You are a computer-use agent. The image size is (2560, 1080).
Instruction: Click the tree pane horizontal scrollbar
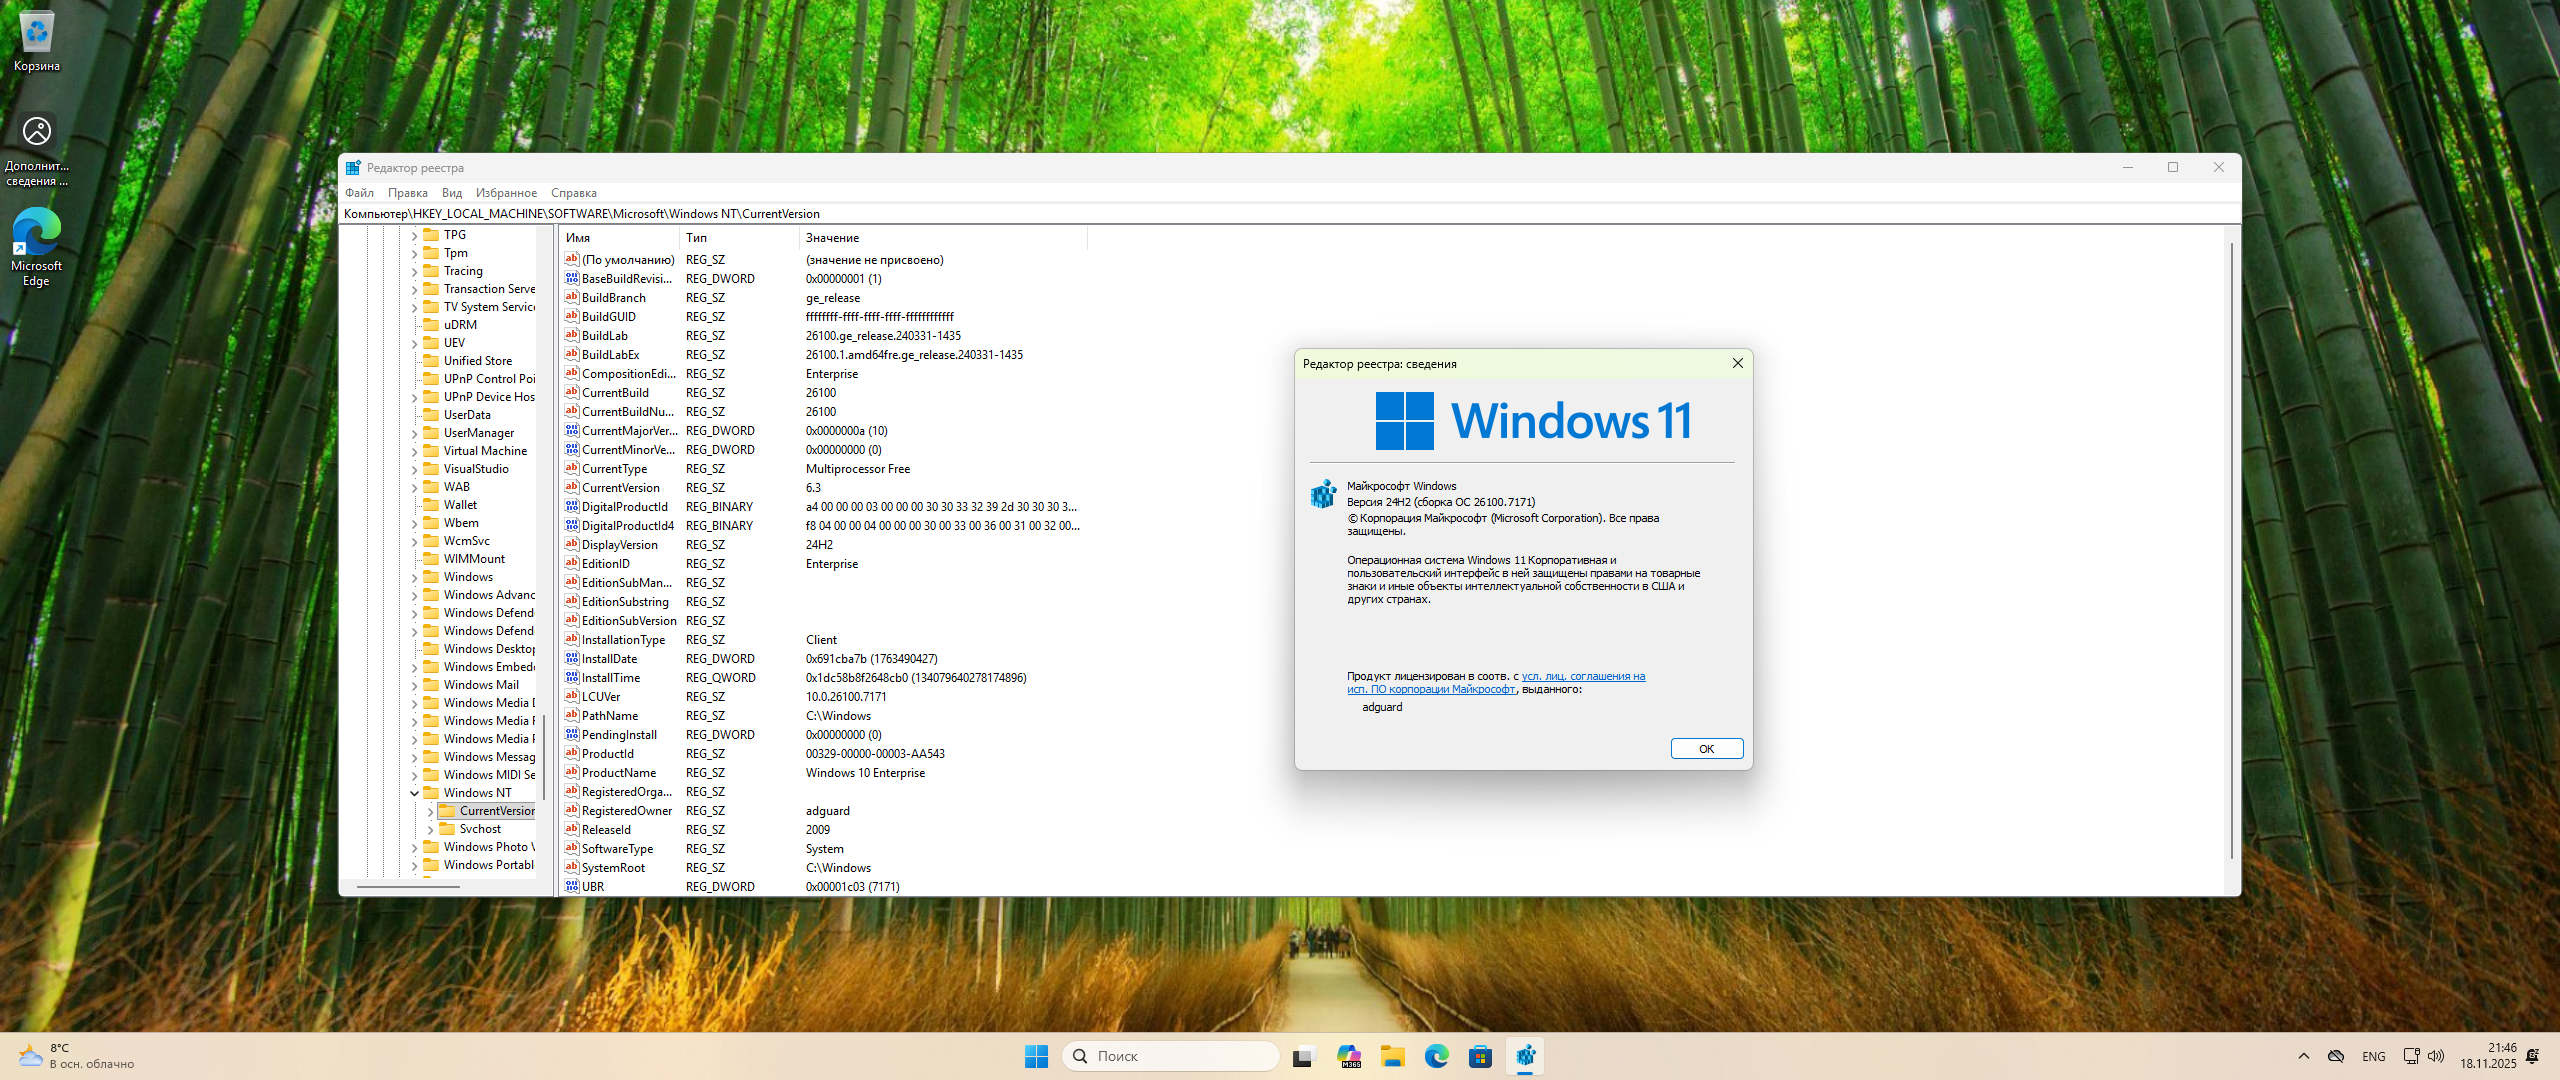408,887
